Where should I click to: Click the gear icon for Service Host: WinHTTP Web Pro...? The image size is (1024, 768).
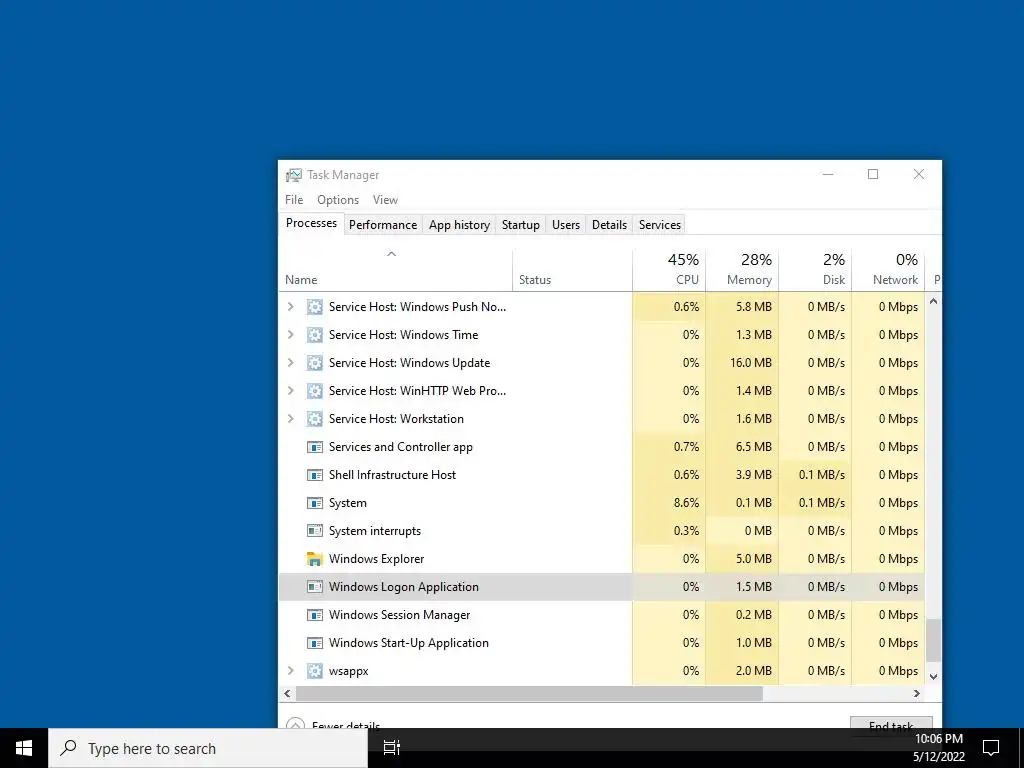315,391
